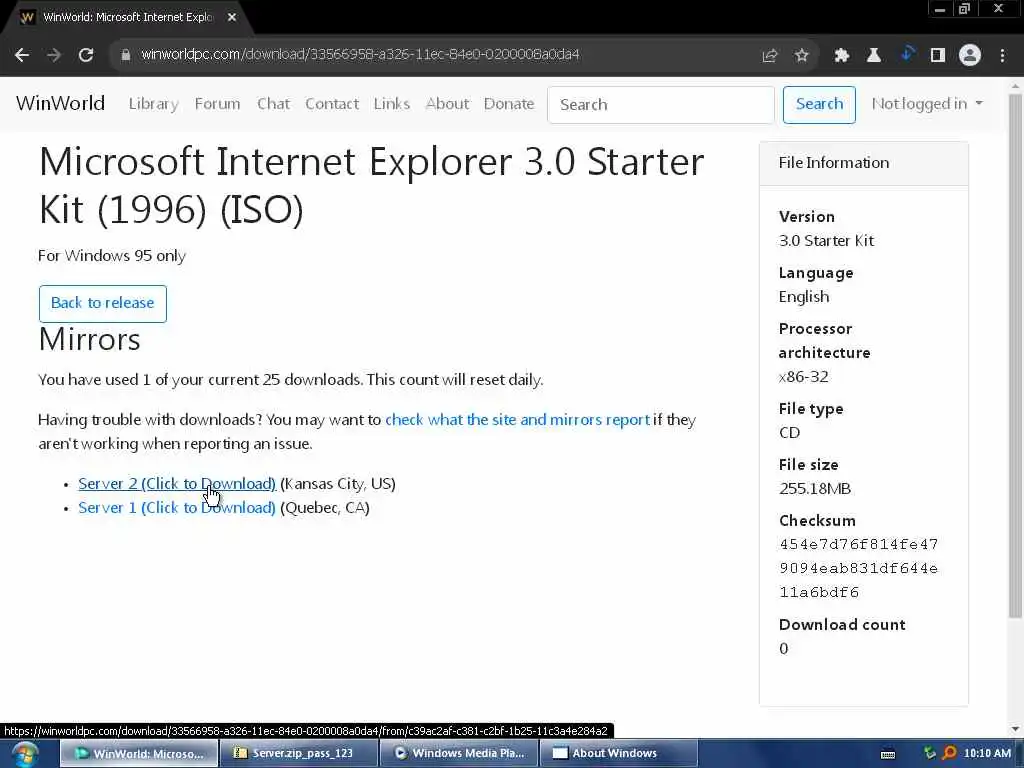Click the File Information panel header

coord(863,163)
